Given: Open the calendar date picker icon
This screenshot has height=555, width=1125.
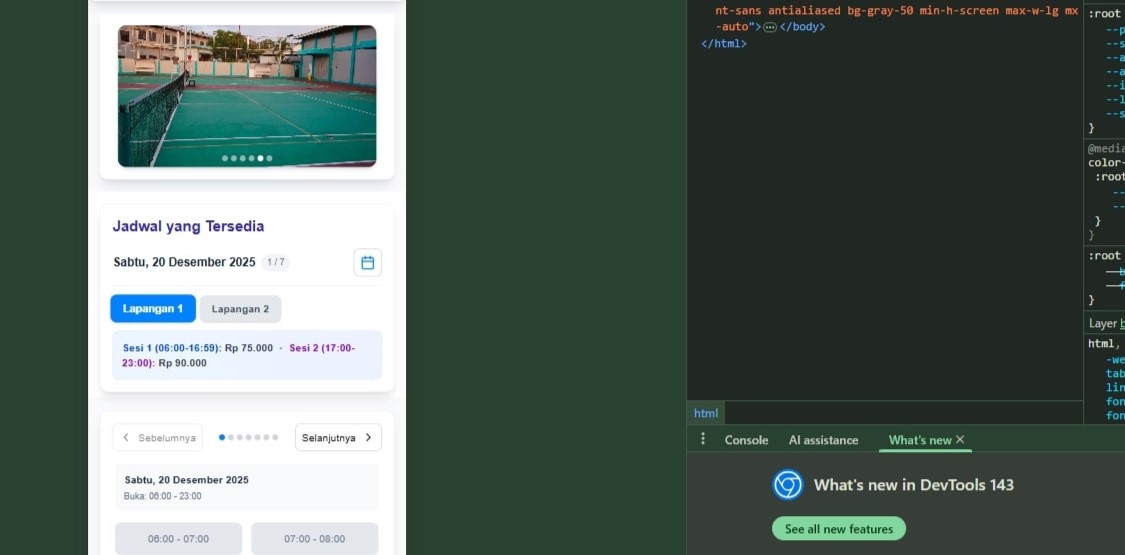Looking at the screenshot, I should point(367,262).
